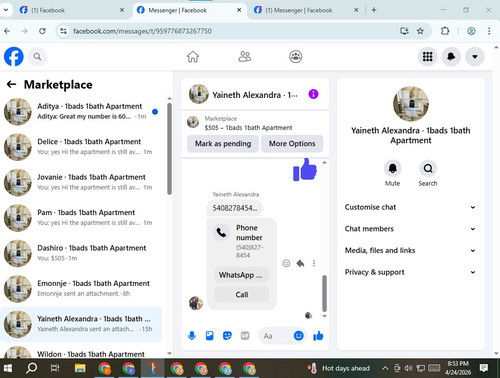Open Windows taskbar search
Viewport: 500px width, 378px height.
[x=32, y=368]
